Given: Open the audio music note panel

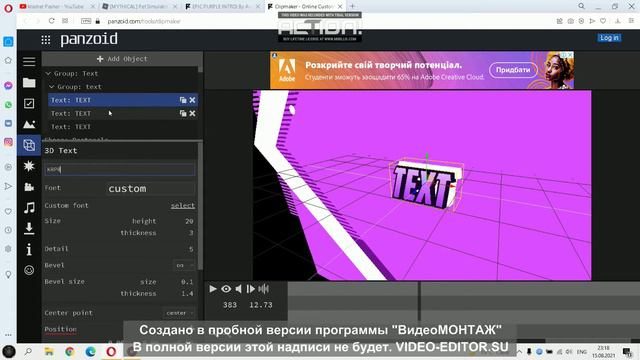Looking at the screenshot, I should (x=29, y=208).
